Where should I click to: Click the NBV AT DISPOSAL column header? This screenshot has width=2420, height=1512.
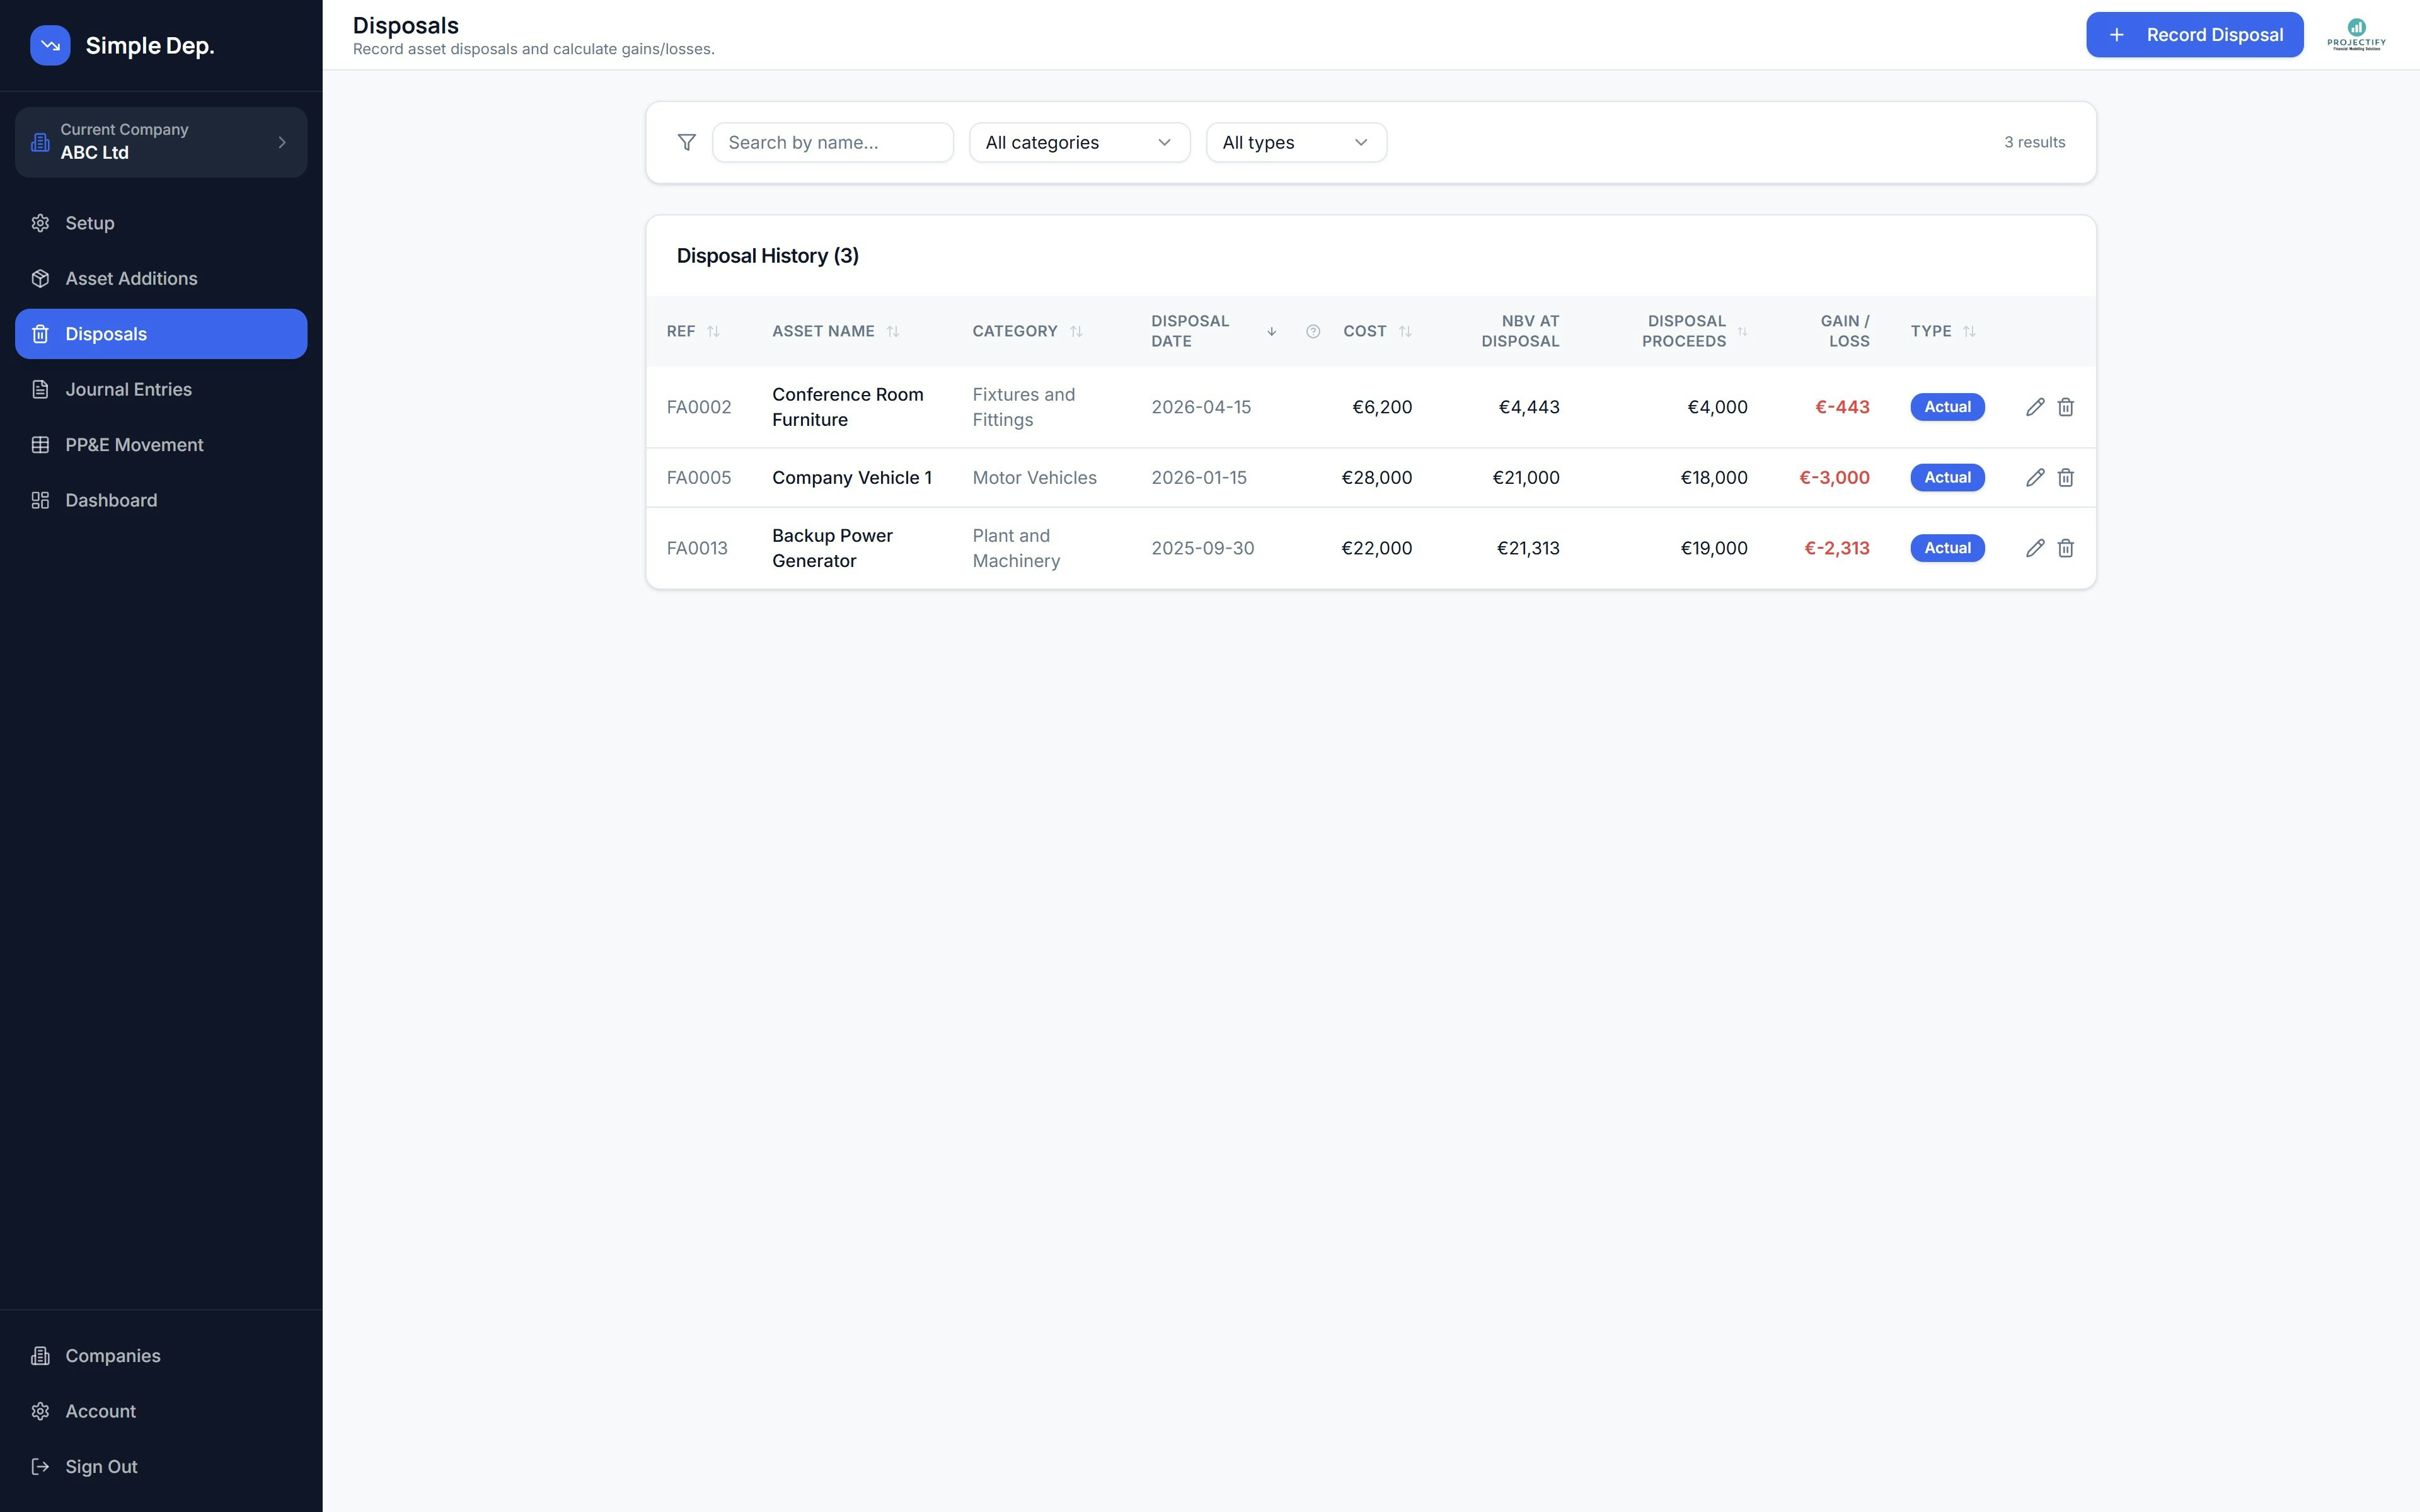tap(1519, 331)
